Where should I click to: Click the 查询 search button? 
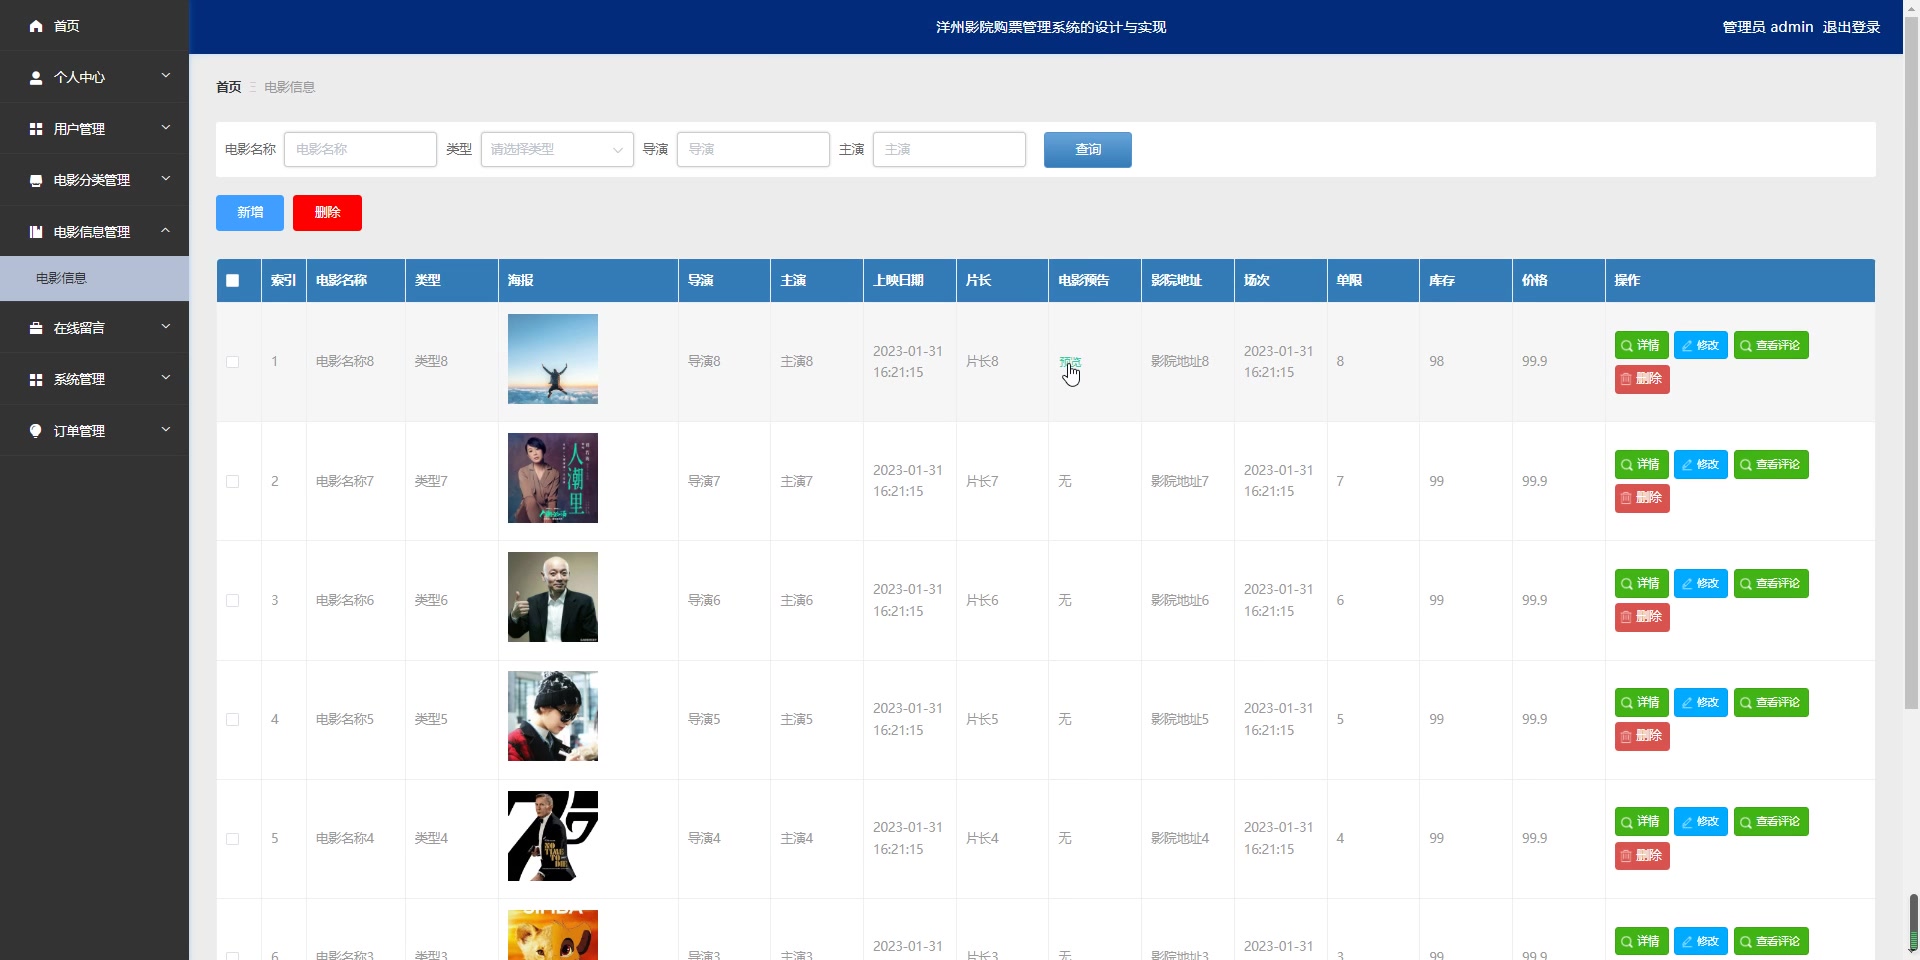(1087, 149)
